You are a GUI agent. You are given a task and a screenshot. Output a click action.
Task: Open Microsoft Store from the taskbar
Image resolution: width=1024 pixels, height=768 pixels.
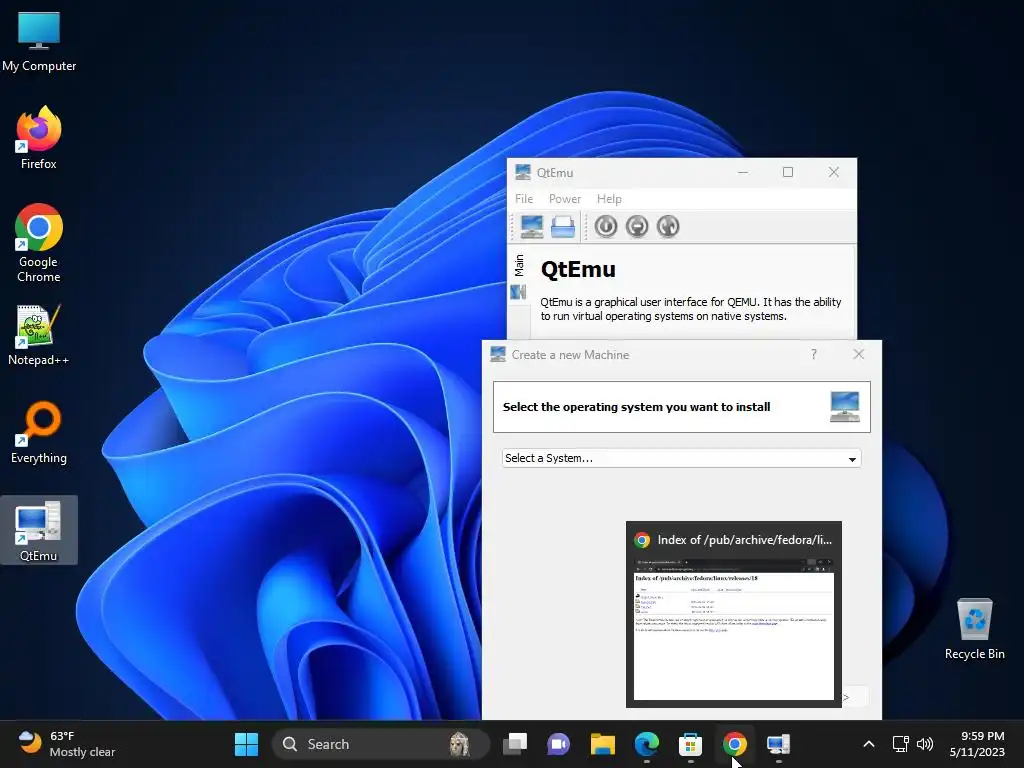point(690,744)
